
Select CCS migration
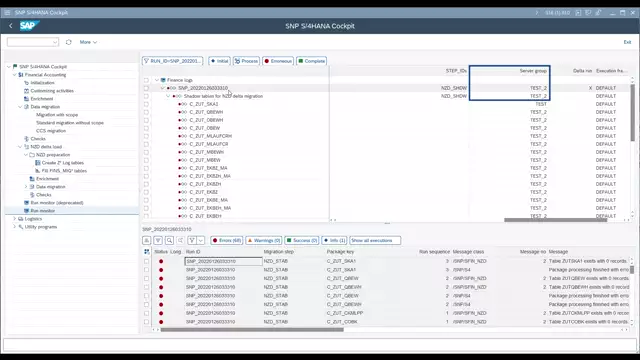(x=51, y=131)
